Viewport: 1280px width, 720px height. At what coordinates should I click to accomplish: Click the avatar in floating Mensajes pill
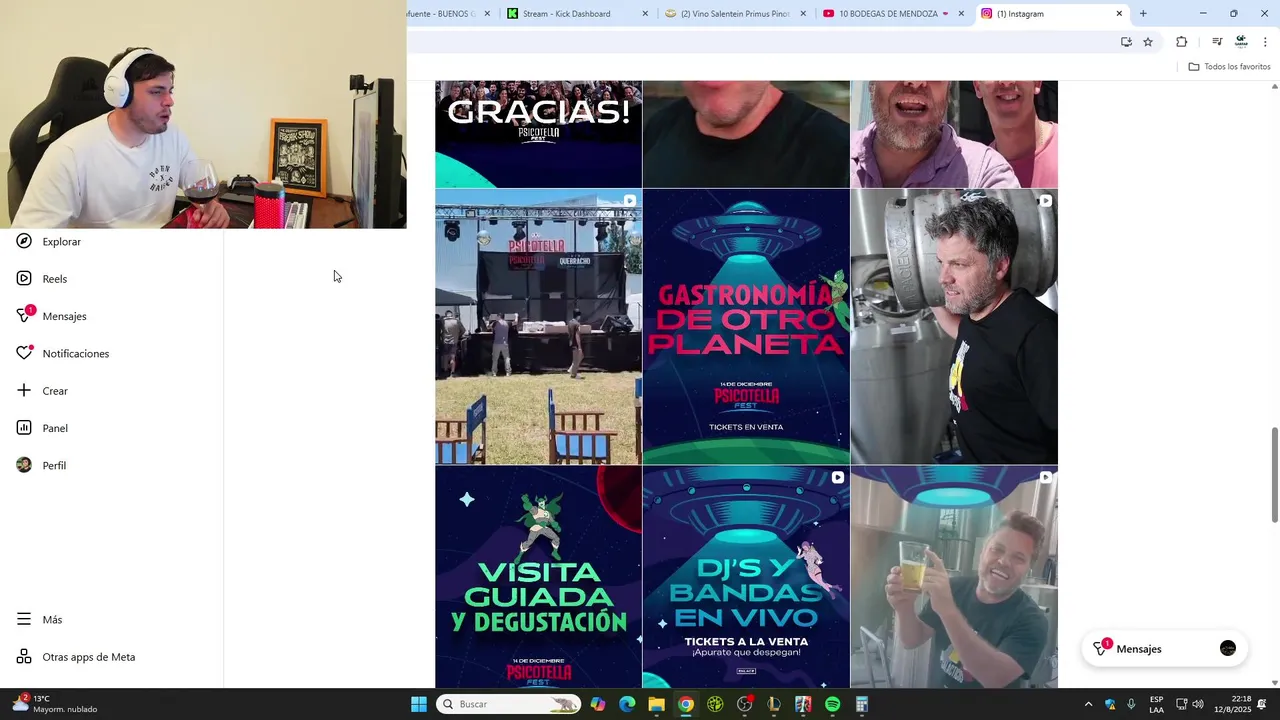(1228, 649)
